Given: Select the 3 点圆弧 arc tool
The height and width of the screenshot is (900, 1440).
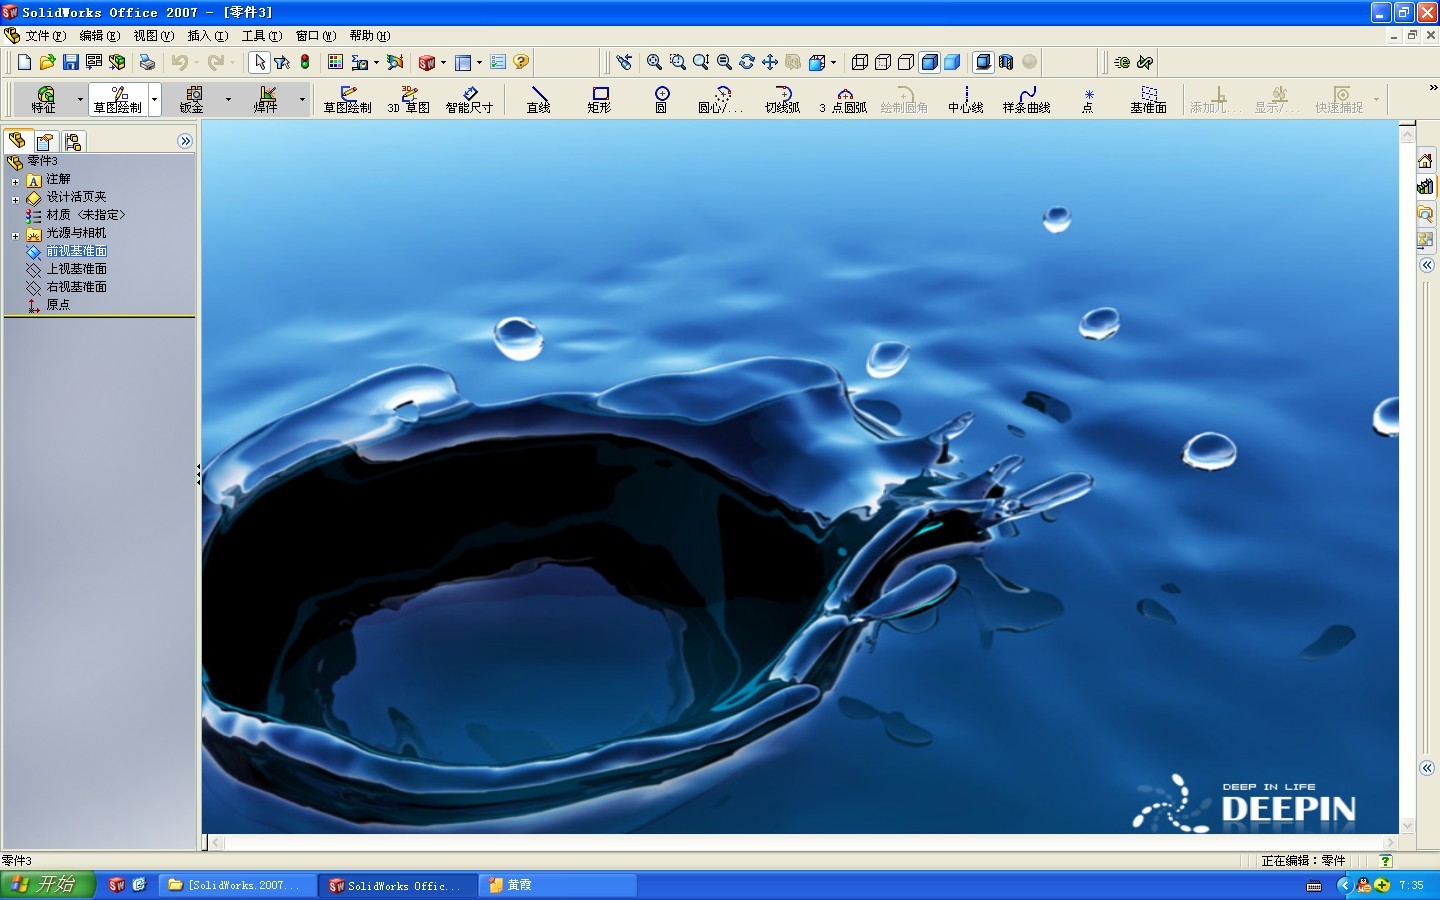Looking at the screenshot, I should click(x=844, y=99).
